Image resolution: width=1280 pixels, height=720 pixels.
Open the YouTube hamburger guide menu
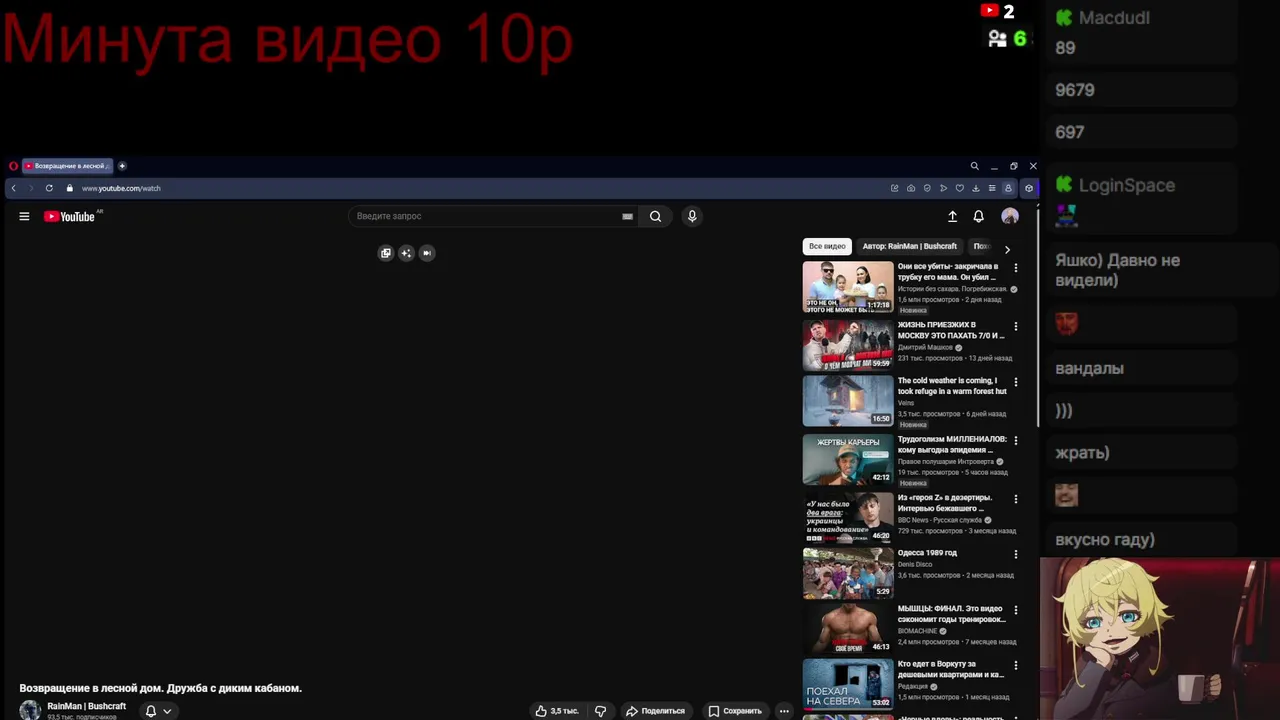click(24, 216)
